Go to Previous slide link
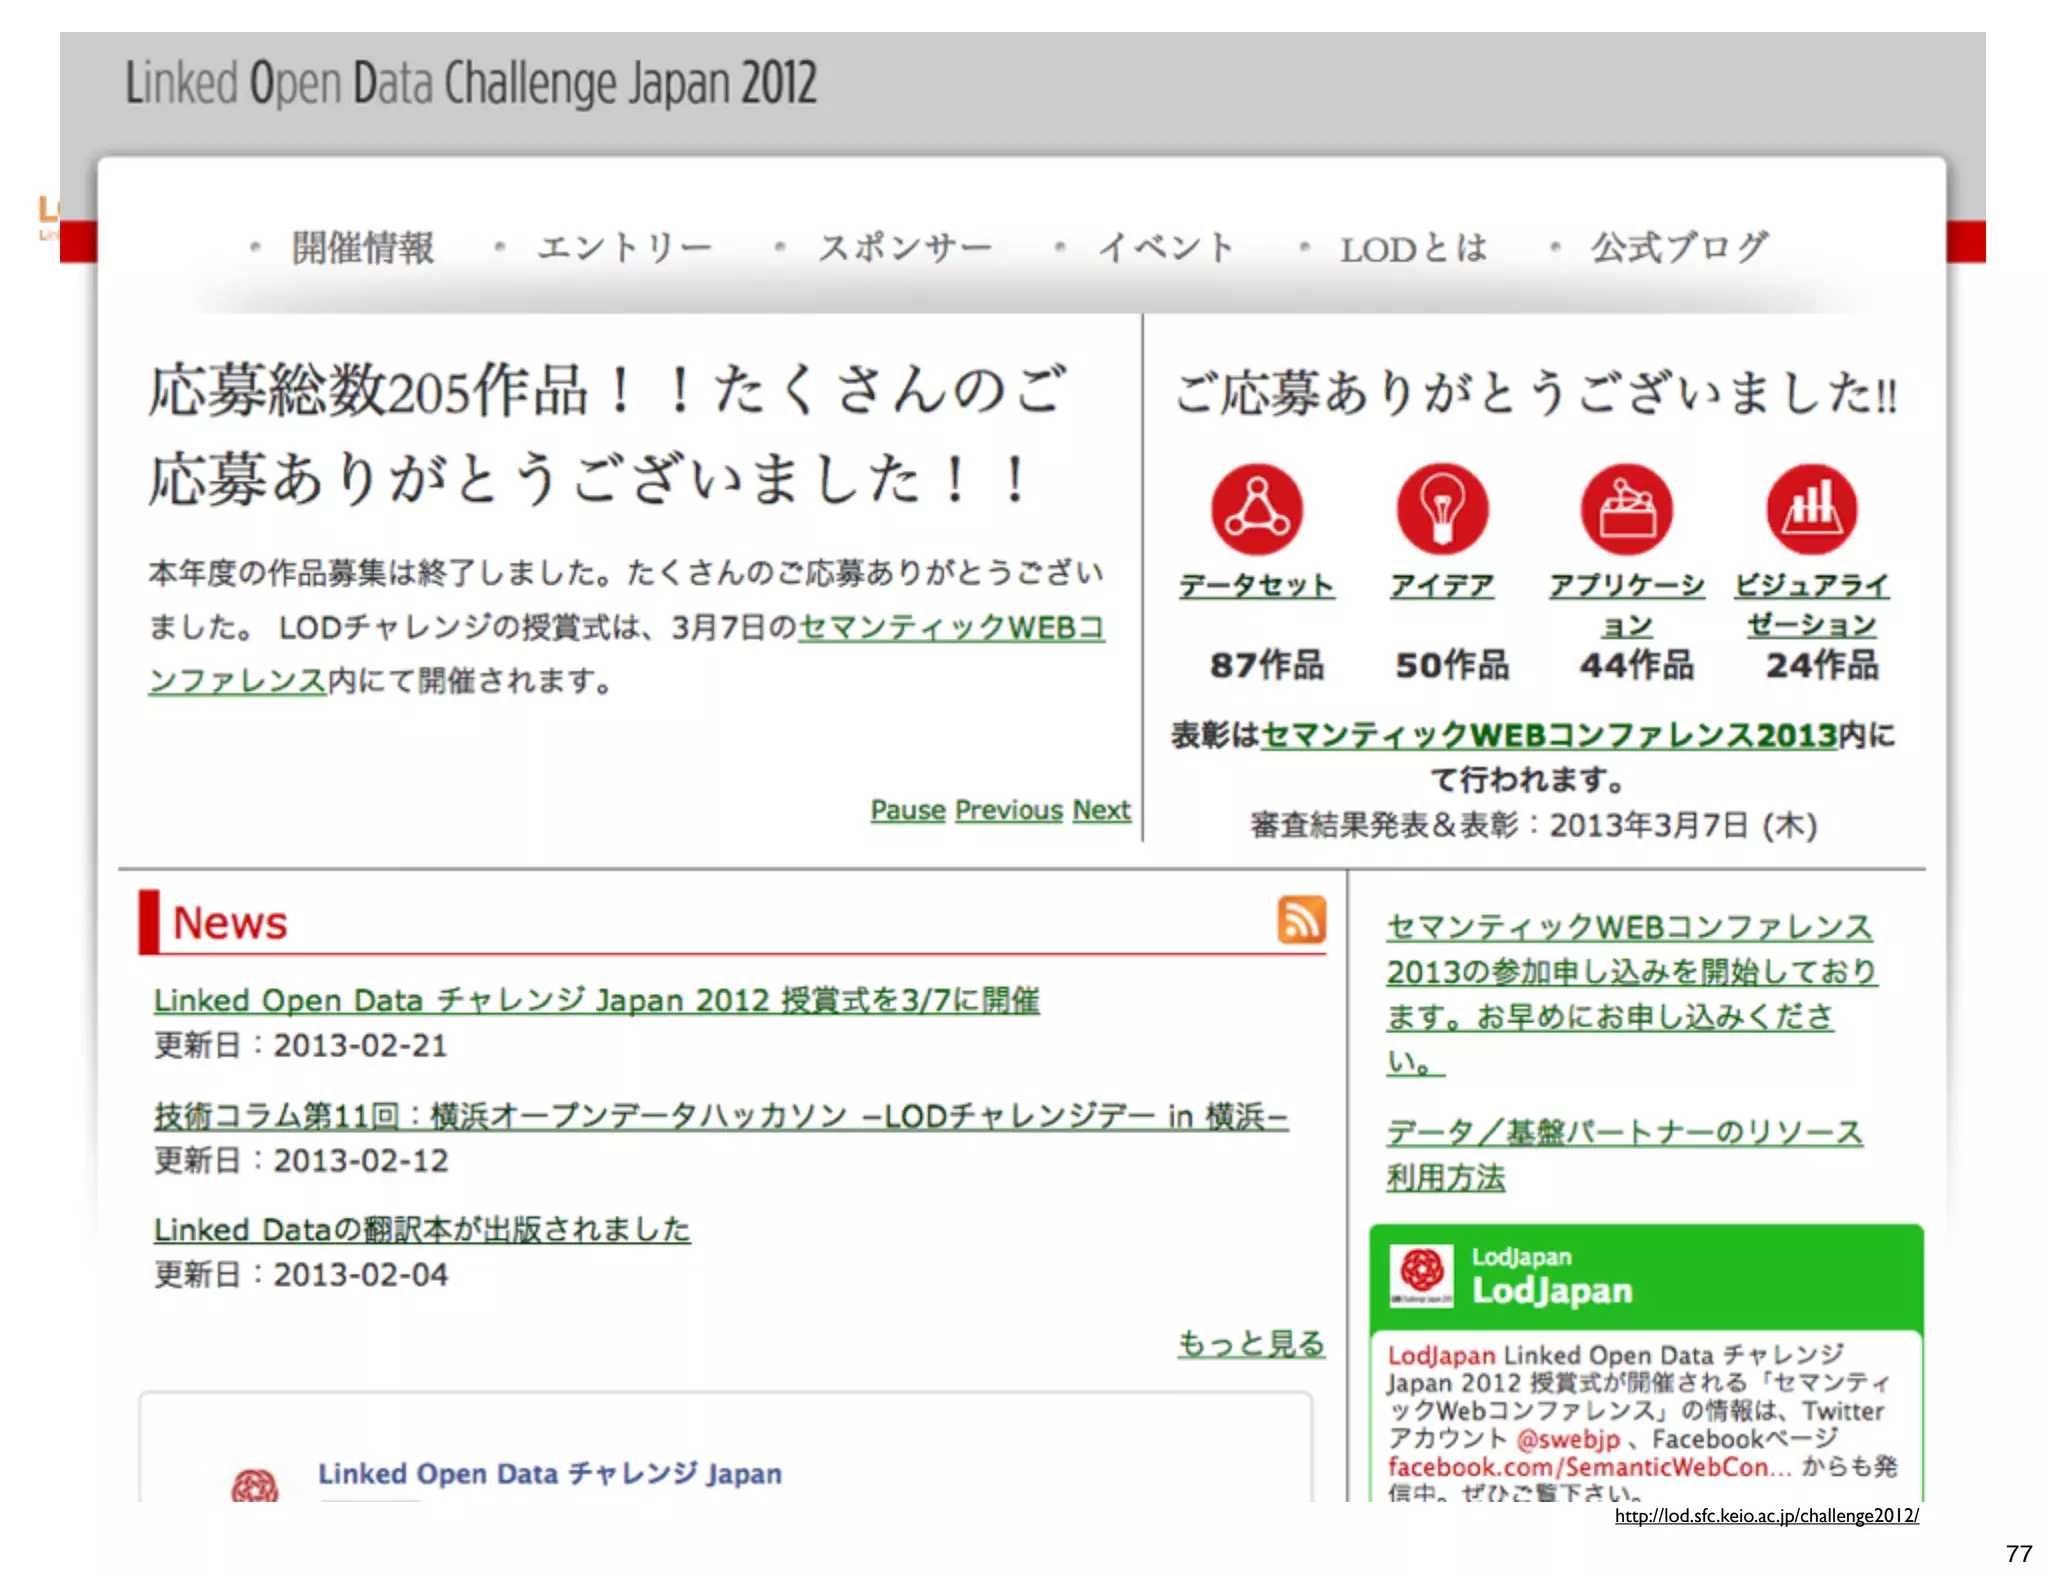 click(x=1009, y=810)
